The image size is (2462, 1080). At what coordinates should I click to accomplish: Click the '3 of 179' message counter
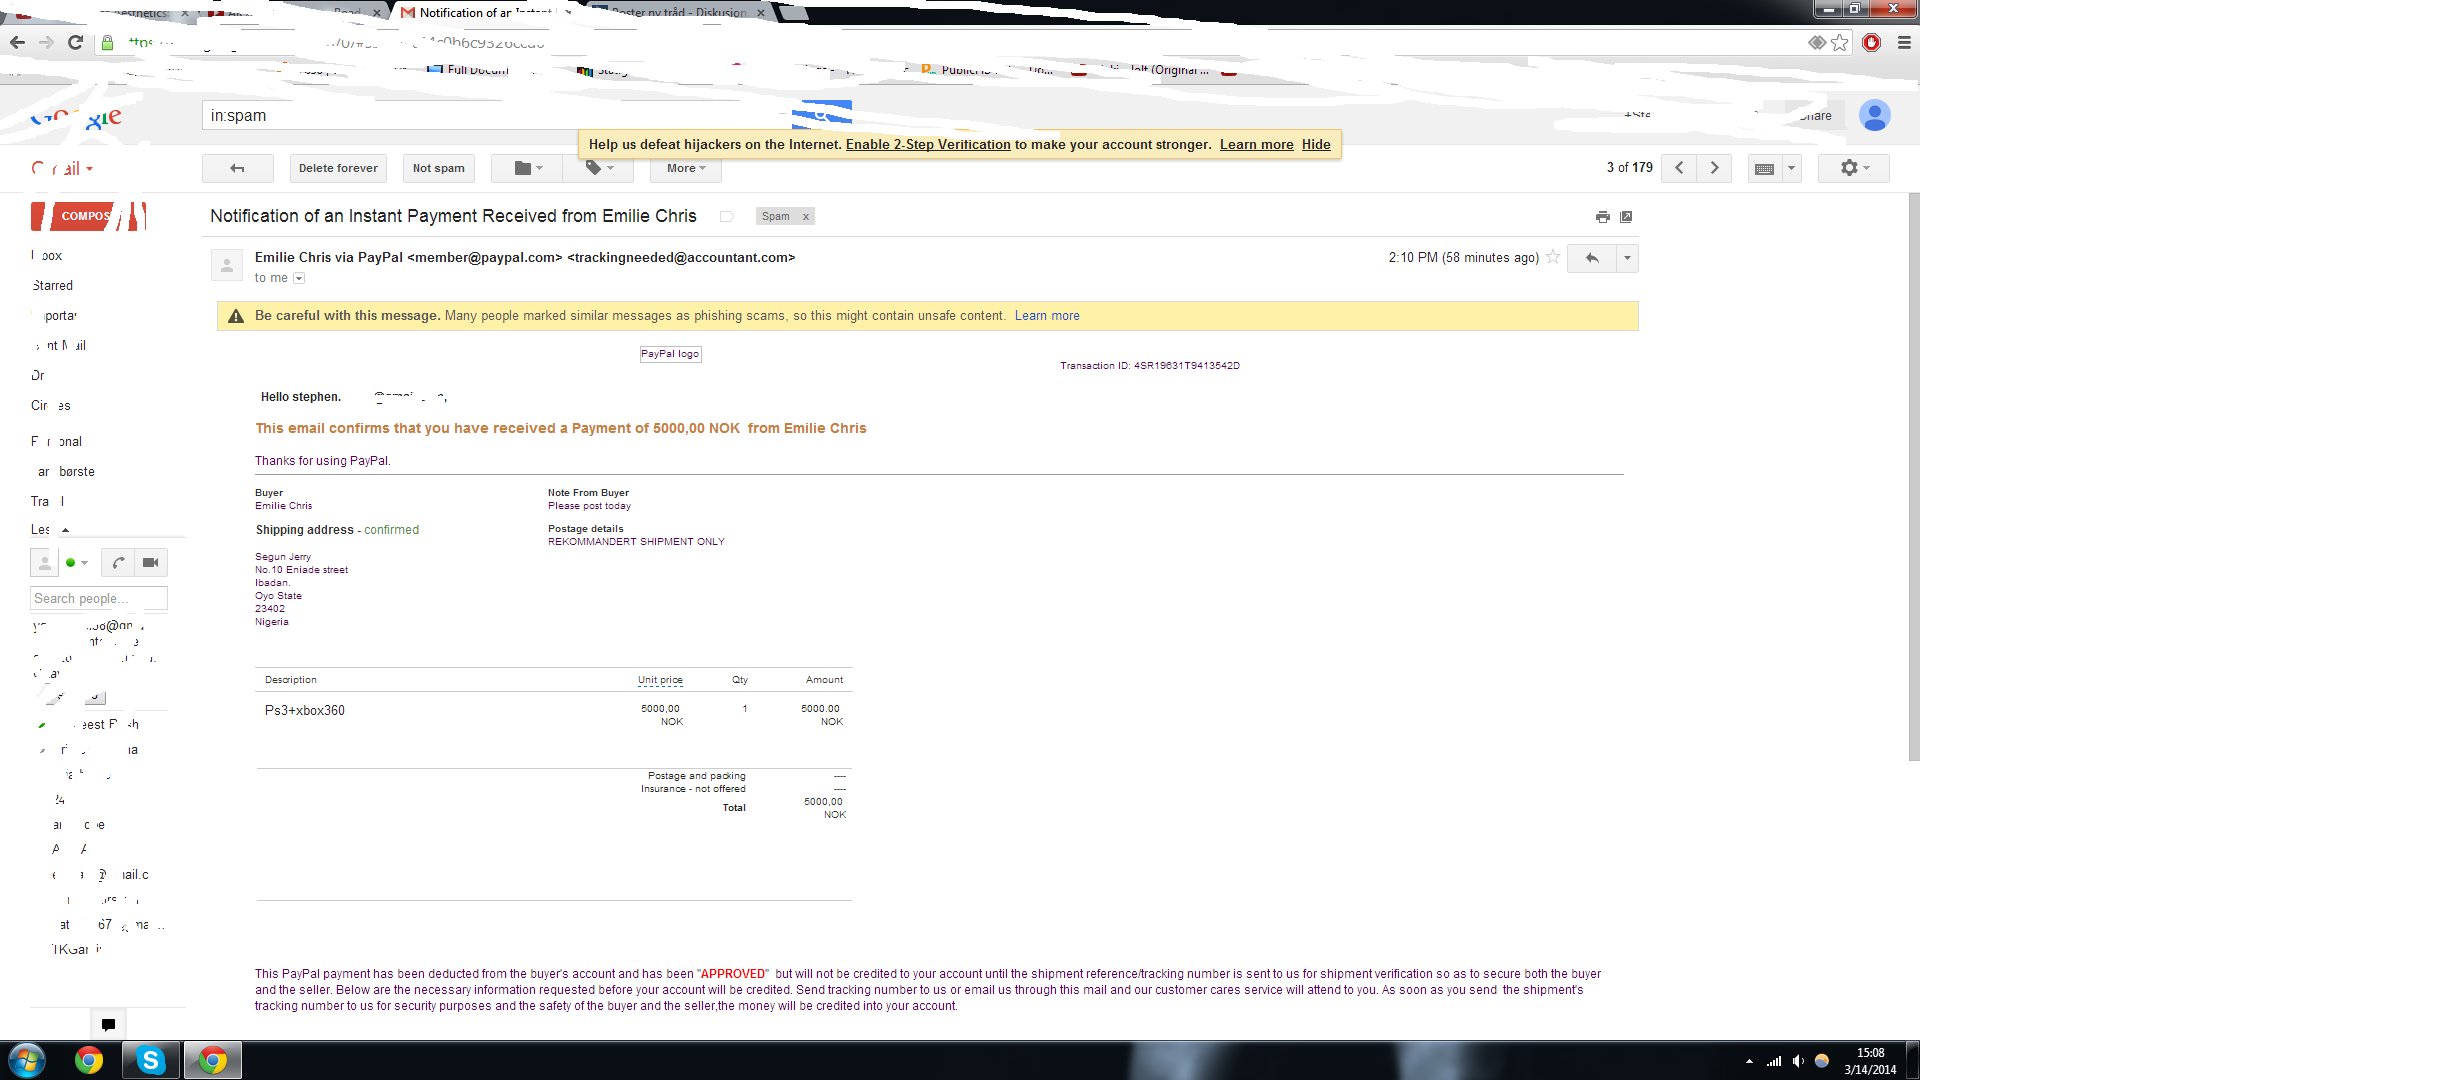click(1629, 167)
